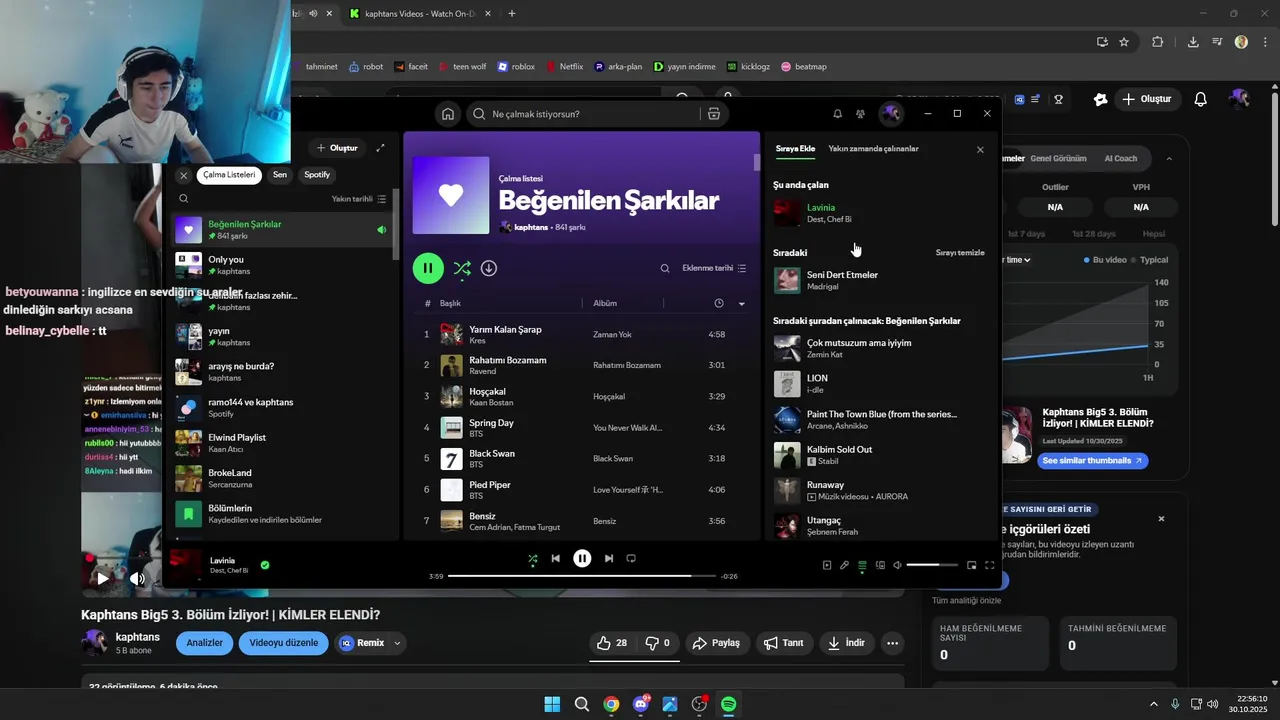The width and height of the screenshot is (1280, 720).
Task: Open the Netflix bookmark in the browser
Action: pyautogui.click(x=564, y=67)
